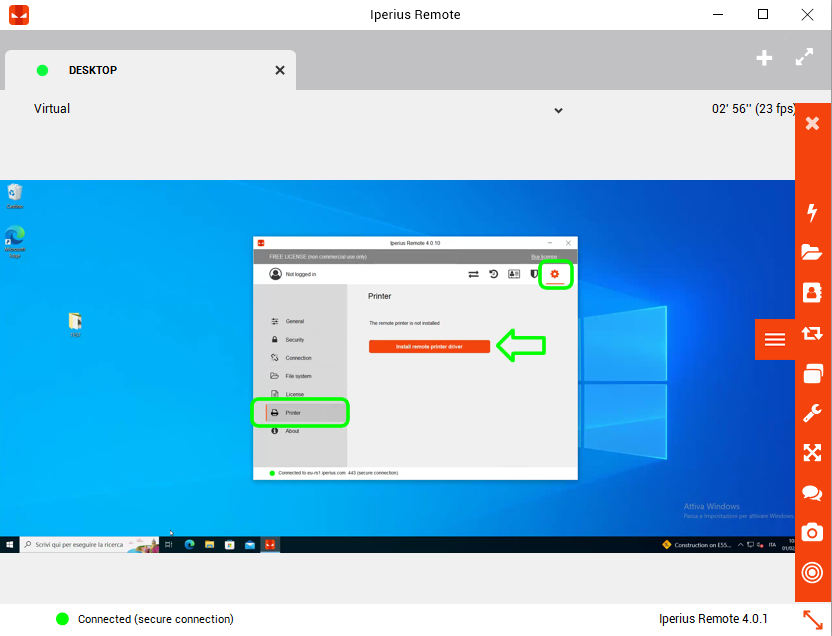Click the multi-monitor windows icon in sidebar
Viewport: 832px width, 636px height.
click(x=812, y=373)
